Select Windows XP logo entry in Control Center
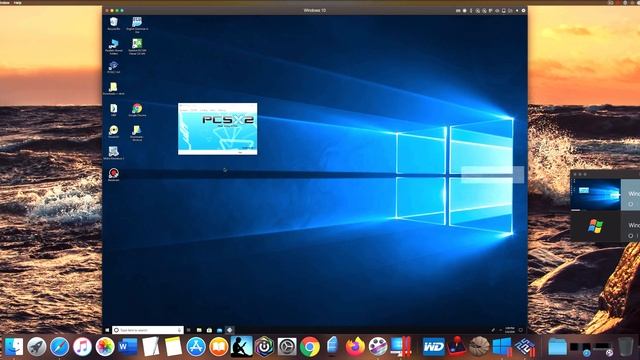Screen dimensions: 640x360 [596, 226]
